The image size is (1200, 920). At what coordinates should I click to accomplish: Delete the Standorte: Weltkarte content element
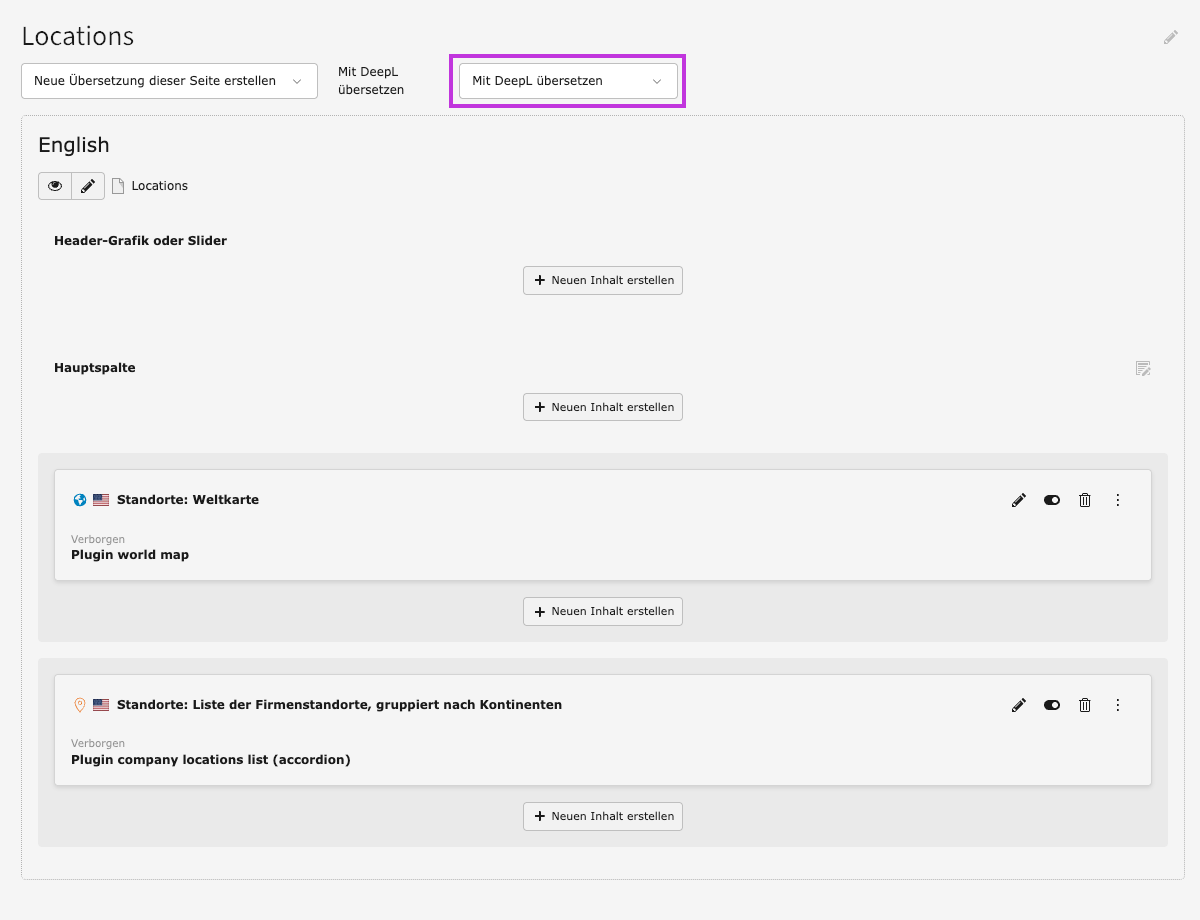tap(1085, 500)
